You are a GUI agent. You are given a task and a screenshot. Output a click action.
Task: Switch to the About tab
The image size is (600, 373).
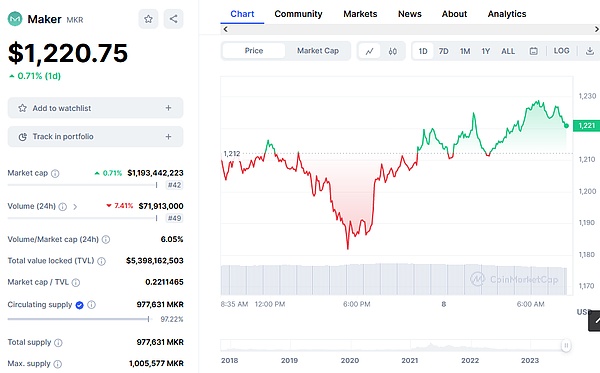(x=454, y=14)
